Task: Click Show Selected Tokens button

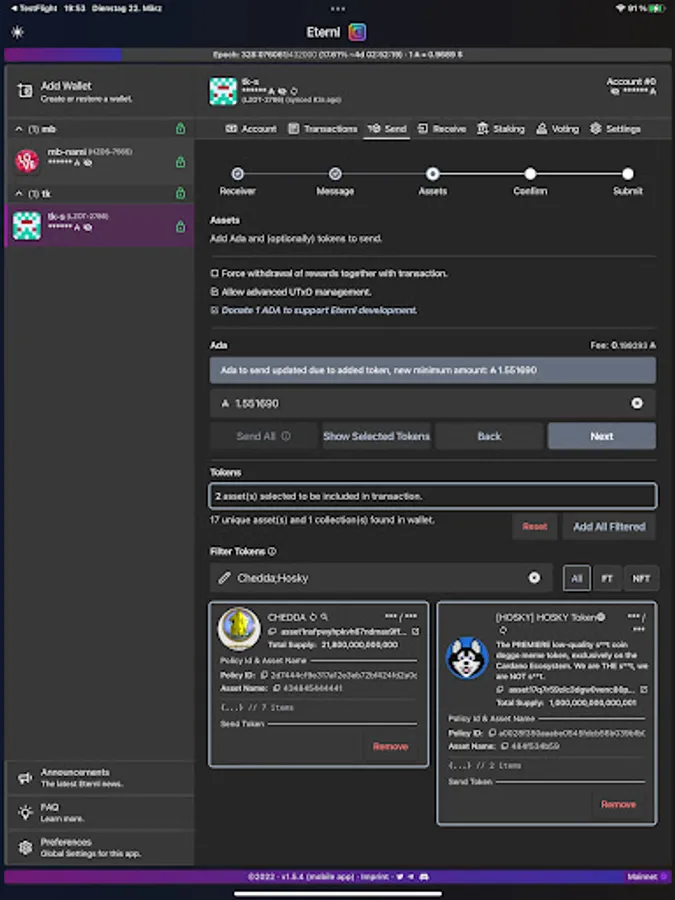Action: coord(377,436)
